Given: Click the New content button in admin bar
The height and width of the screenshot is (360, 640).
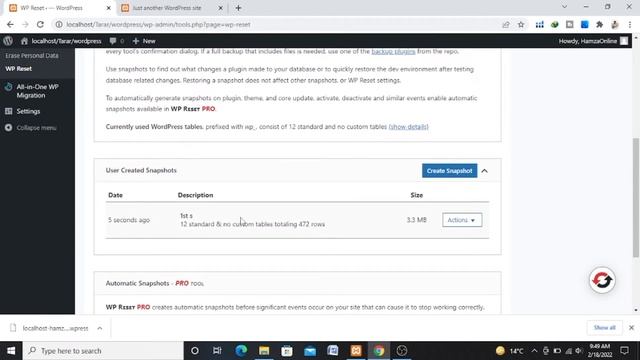Looking at the screenshot, I should (144, 41).
